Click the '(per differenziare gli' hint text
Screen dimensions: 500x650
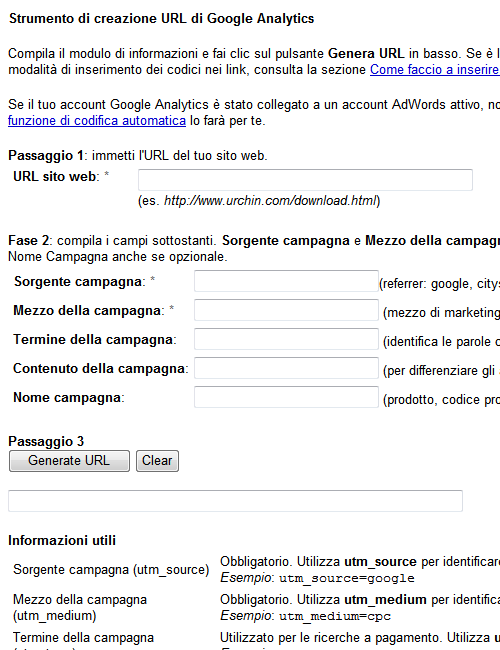point(439,371)
